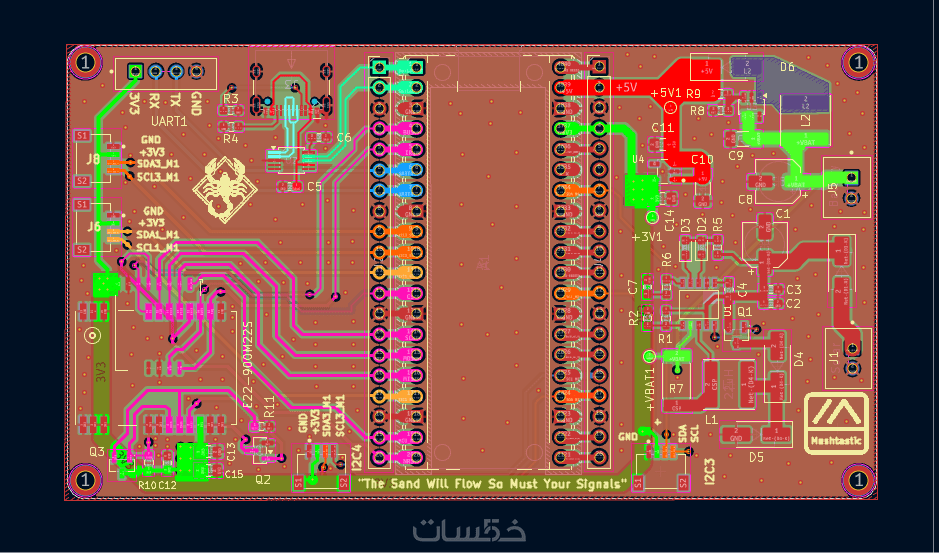939x553 pixels.
Task: Select the I2C3 connector label
Action: pyautogui.click(x=710, y=472)
